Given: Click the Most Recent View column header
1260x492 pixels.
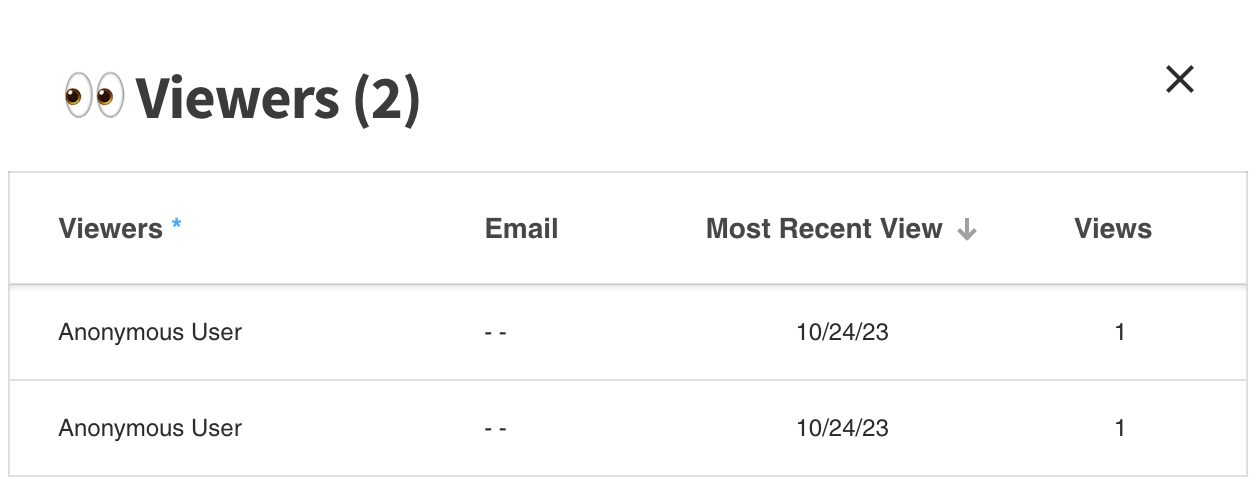Looking at the screenshot, I should 824,229.
